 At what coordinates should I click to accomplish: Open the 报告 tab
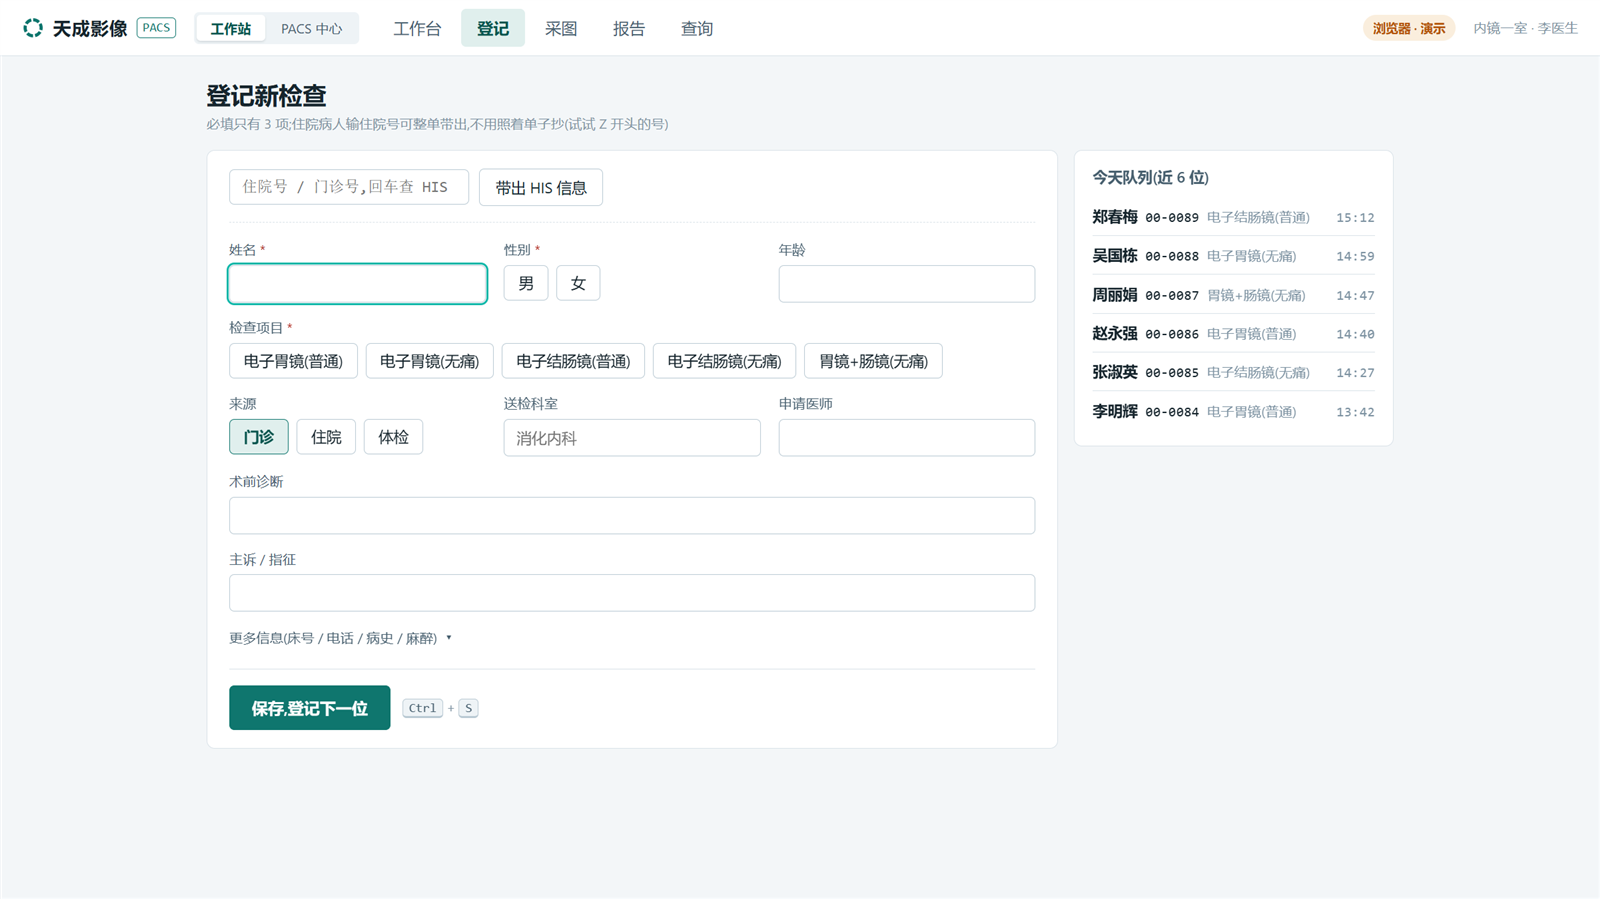[x=629, y=29]
